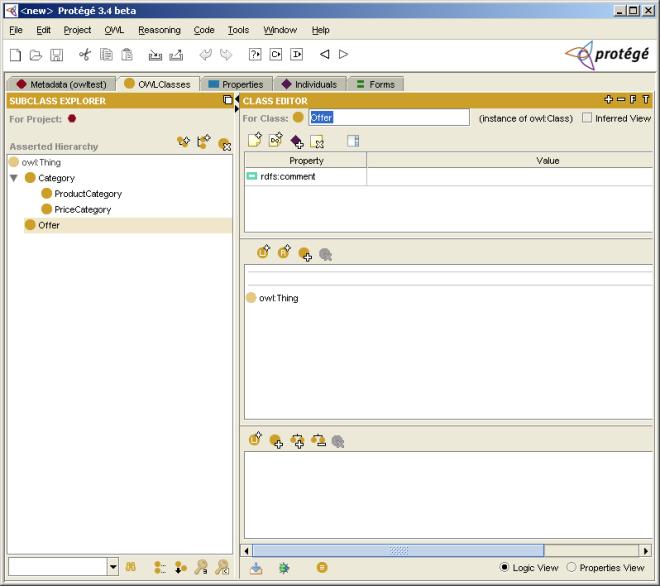The height and width of the screenshot is (586, 660).
Task: Open the File menu
Action: pyautogui.click(x=16, y=30)
